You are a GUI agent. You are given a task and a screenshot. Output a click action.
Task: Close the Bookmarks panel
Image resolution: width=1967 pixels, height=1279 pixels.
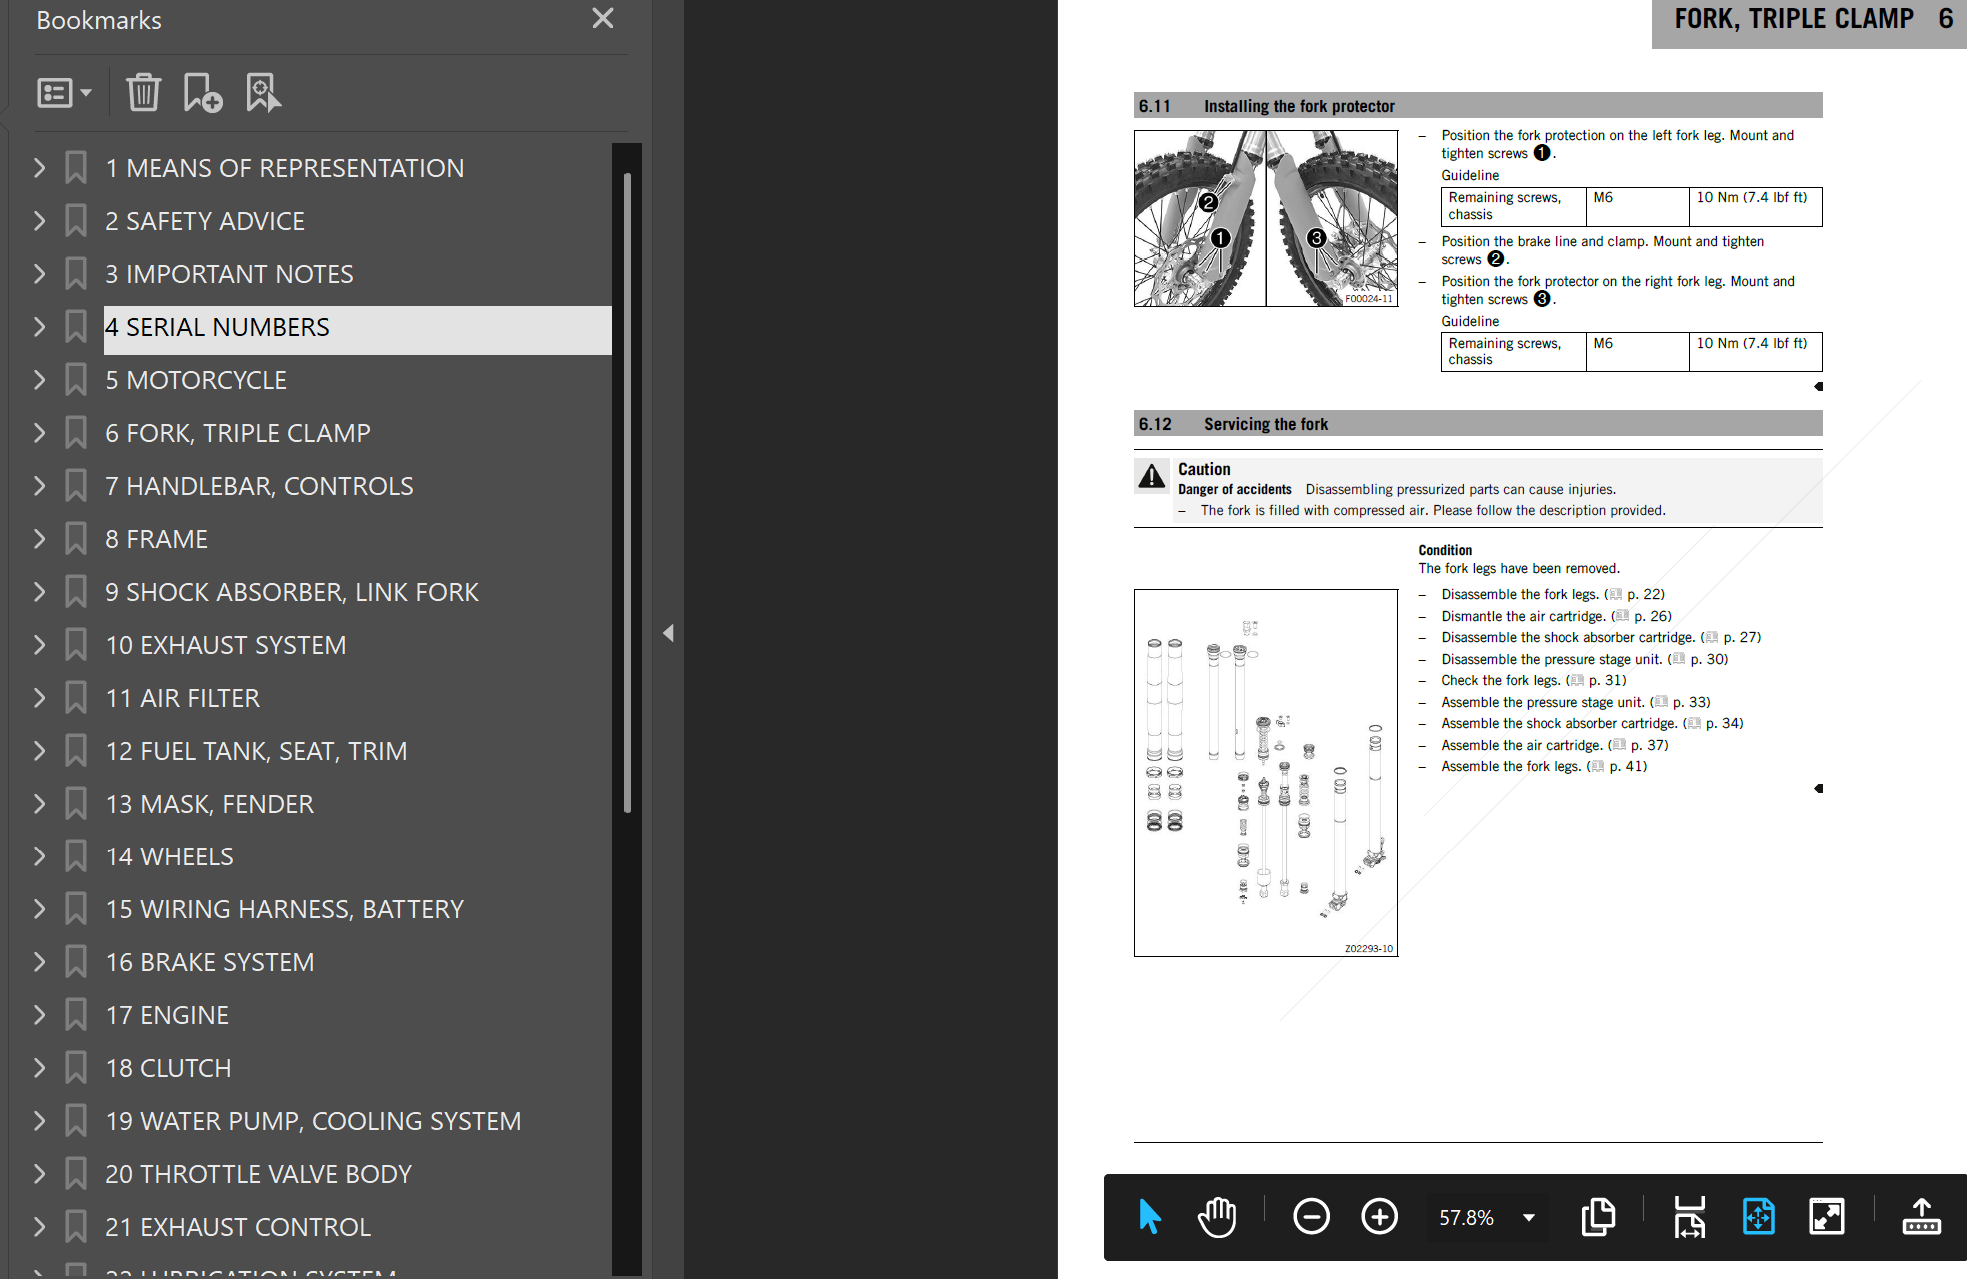tap(603, 18)
